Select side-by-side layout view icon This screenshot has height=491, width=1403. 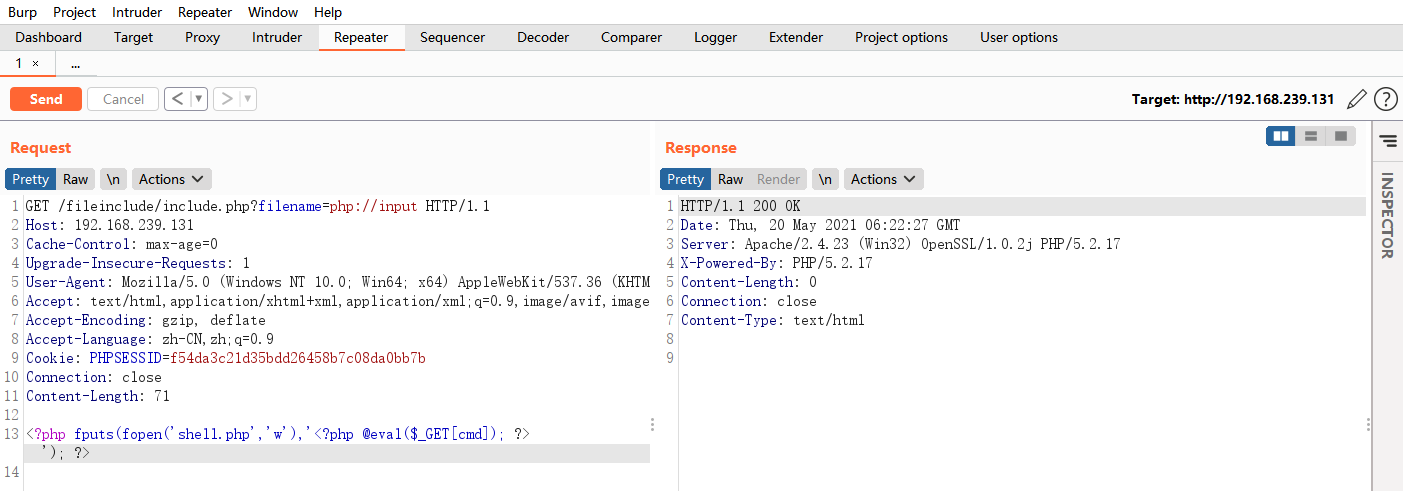tap(1281, 136)
